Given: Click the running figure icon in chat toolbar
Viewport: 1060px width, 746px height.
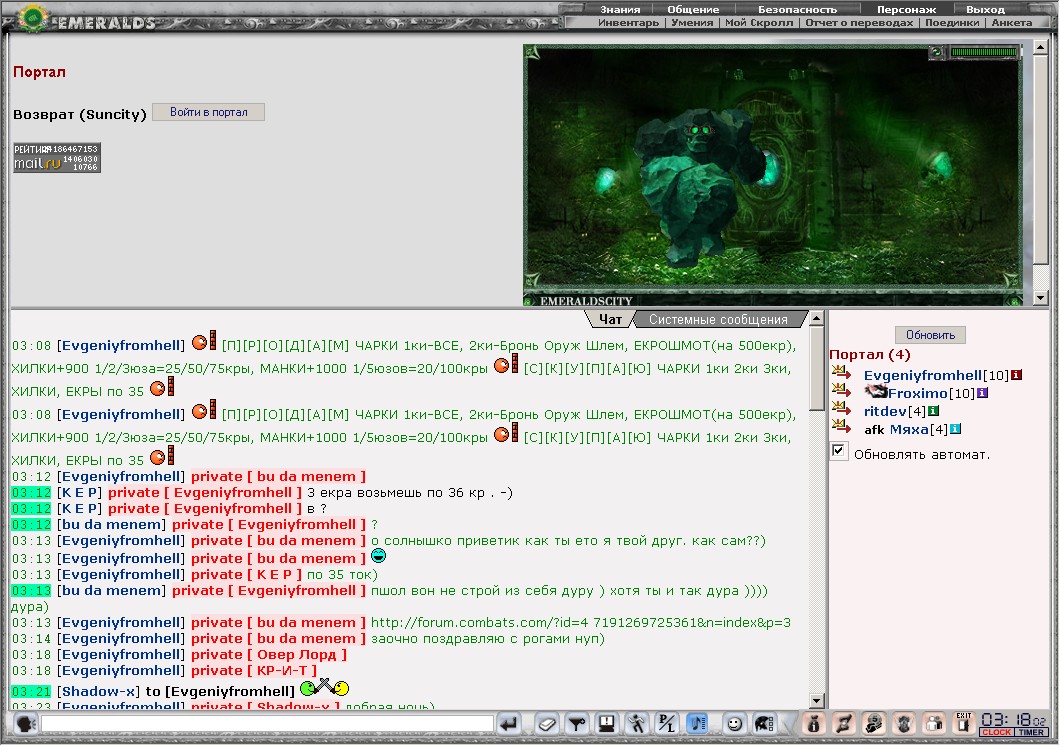Looking at the screenshot, I should pos(636,724).
